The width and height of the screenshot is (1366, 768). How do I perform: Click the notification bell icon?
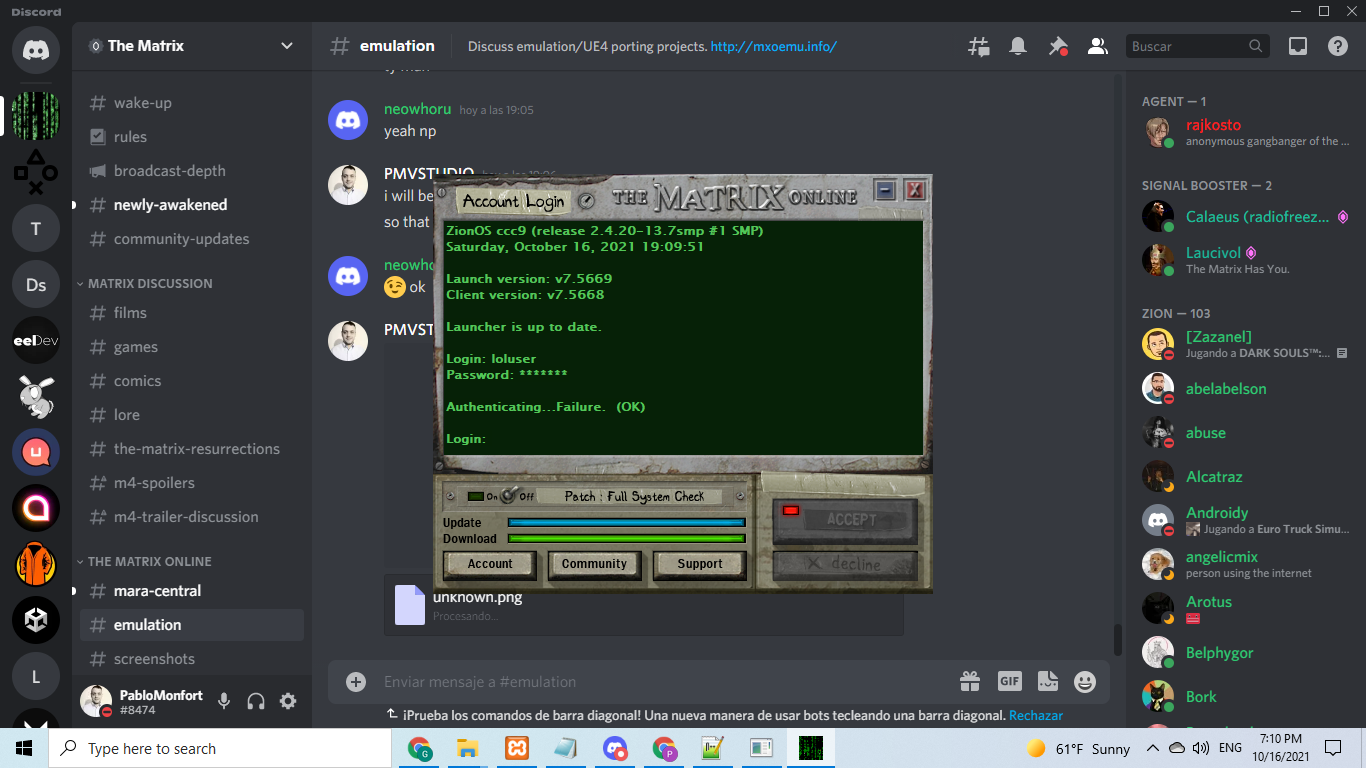coord(1018,46)
